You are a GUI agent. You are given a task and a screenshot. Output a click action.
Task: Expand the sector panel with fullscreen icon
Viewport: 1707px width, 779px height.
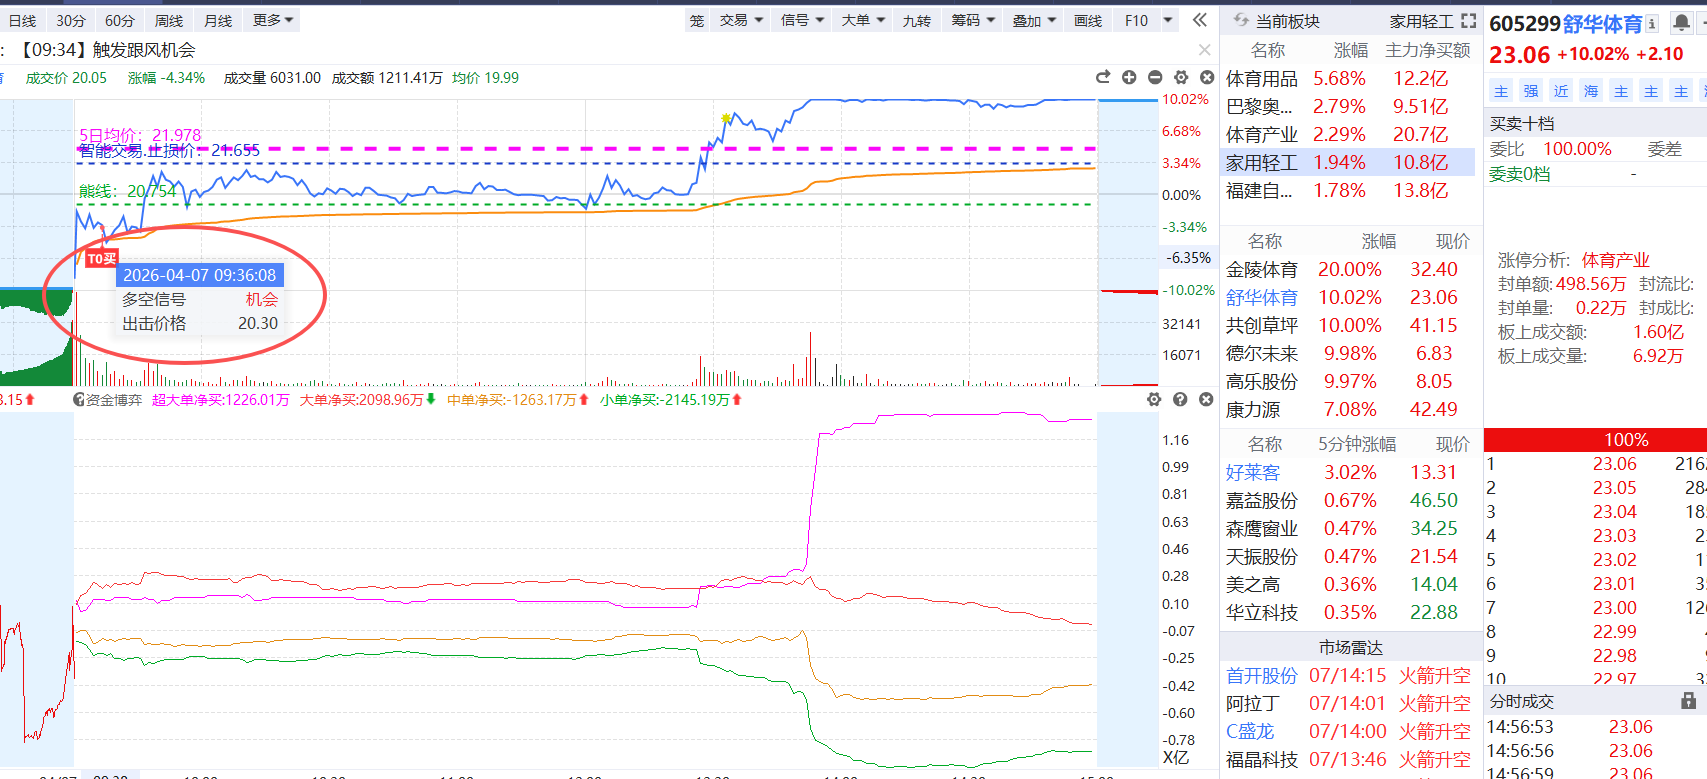pyautogui.click(x=1468, y=21)
